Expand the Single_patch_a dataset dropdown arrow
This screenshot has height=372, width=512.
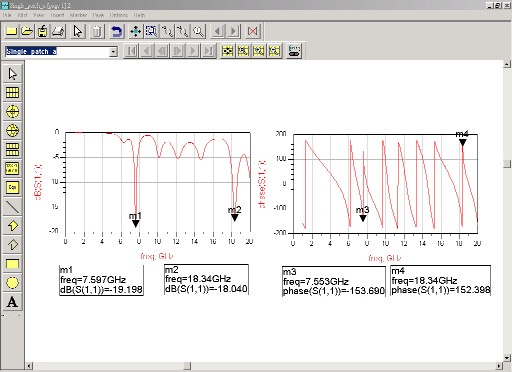113,52
